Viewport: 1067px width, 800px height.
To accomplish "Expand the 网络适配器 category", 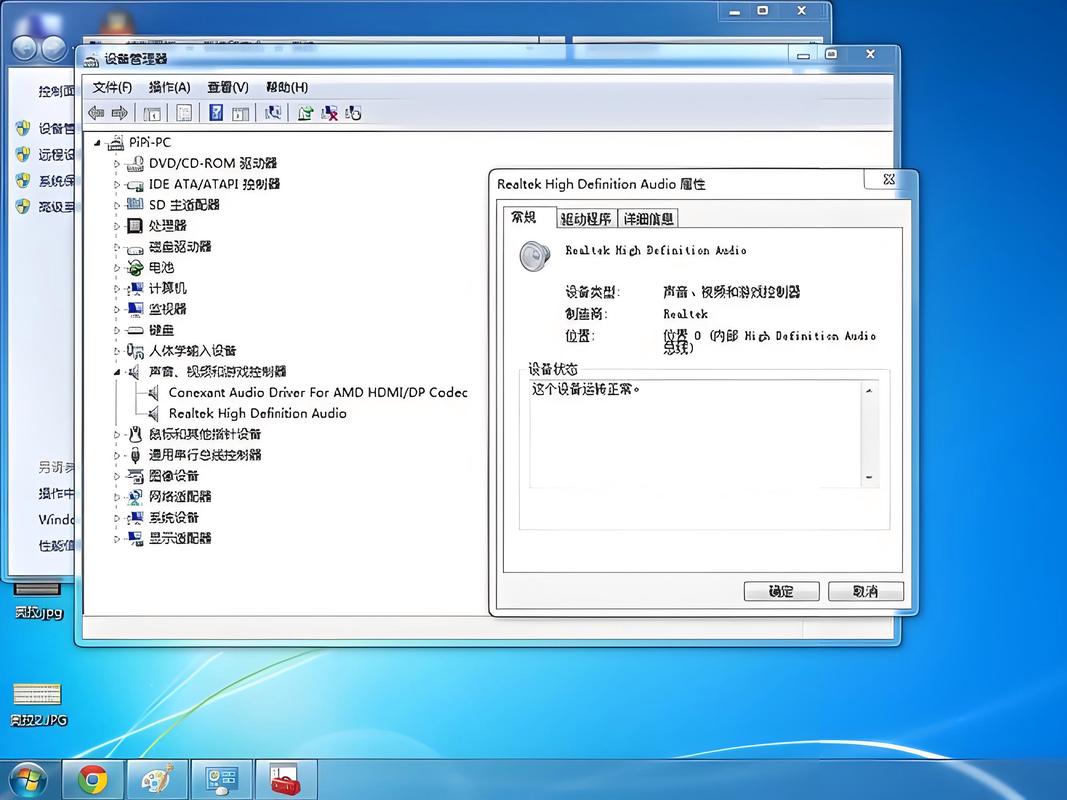I will (x=118, y=496).
